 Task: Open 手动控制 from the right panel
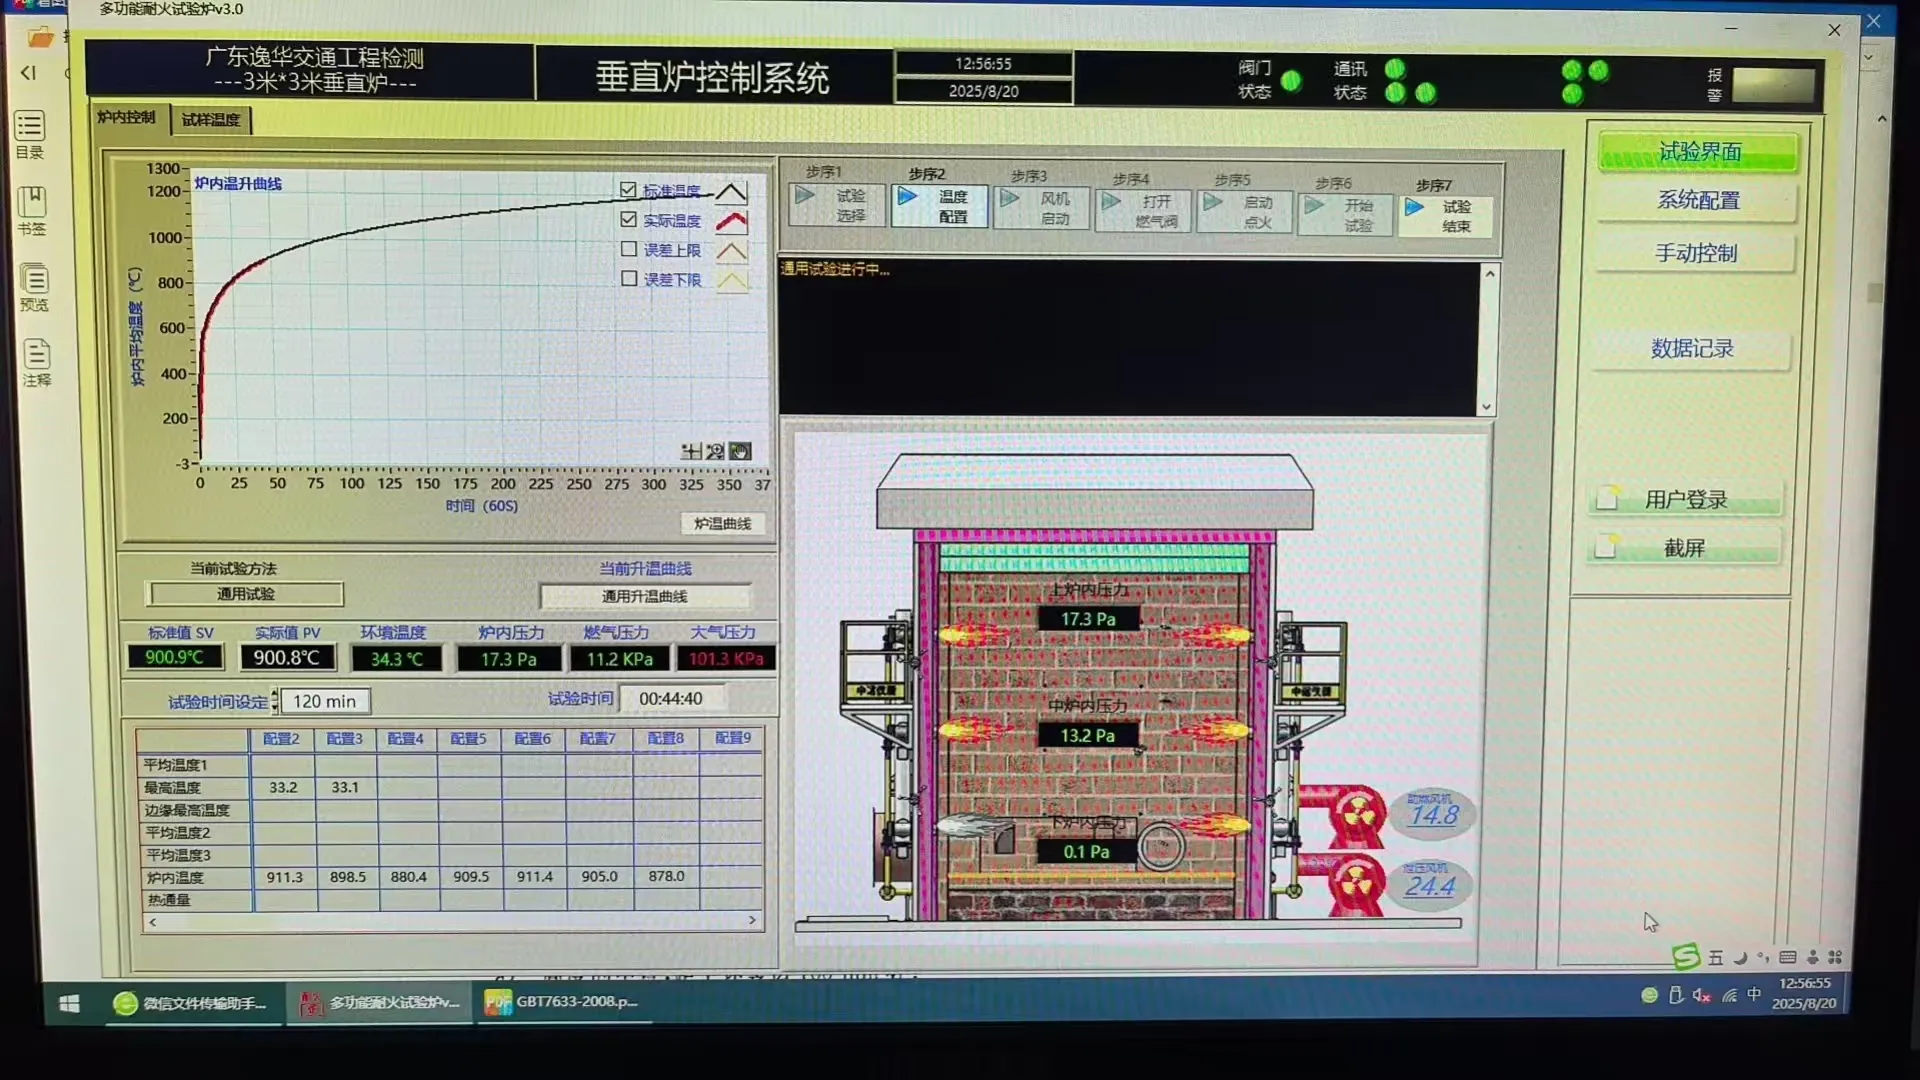pyautogui.click(x=1696, y=253)
